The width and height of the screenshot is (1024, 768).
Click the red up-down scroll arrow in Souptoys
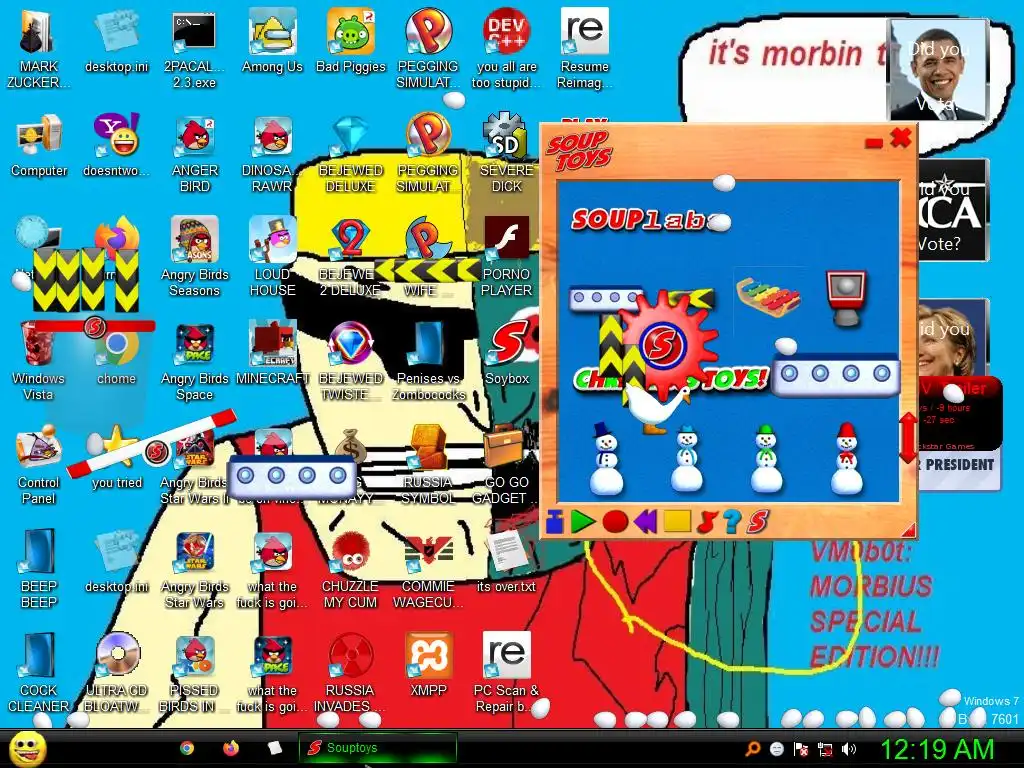[908, 436]
